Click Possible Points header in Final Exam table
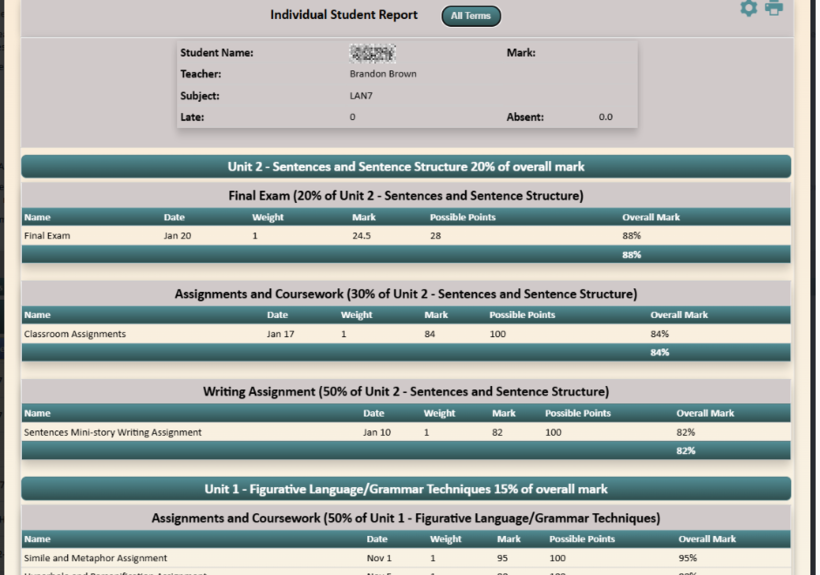The height and width of the screenshot is (575, 820). [462, 217]
